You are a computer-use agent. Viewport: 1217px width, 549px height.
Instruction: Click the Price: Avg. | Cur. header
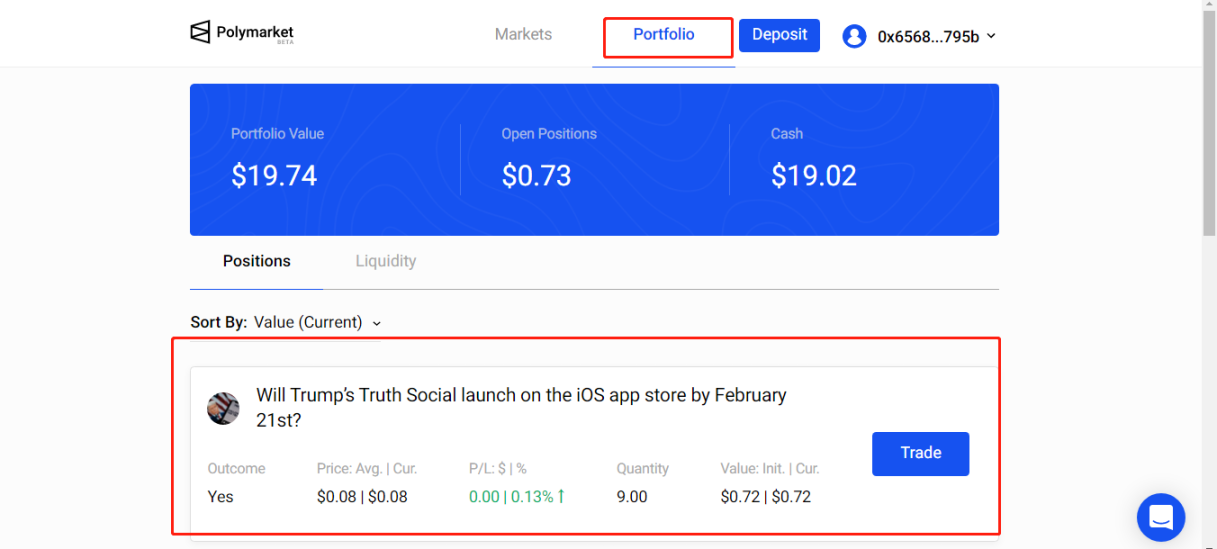coord(367,468)
